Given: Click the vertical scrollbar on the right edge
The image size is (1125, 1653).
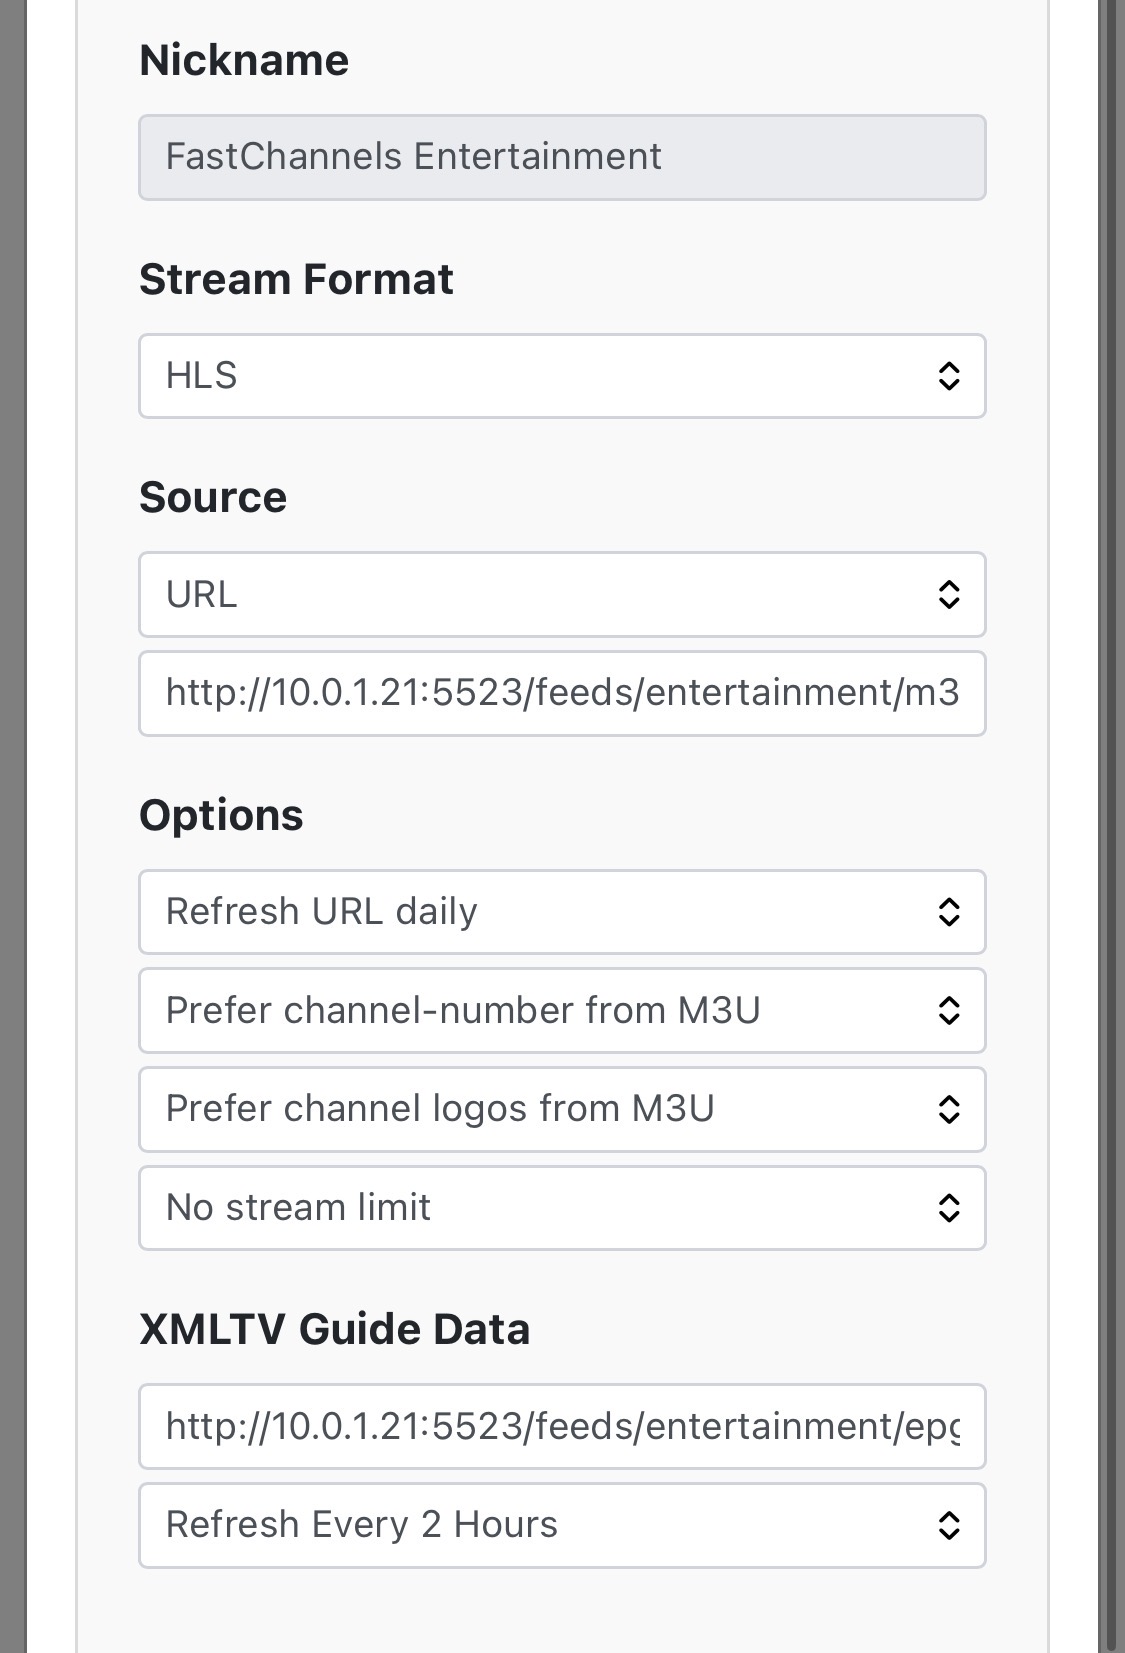Looking at the screenshot, I should pos(1109,800).
